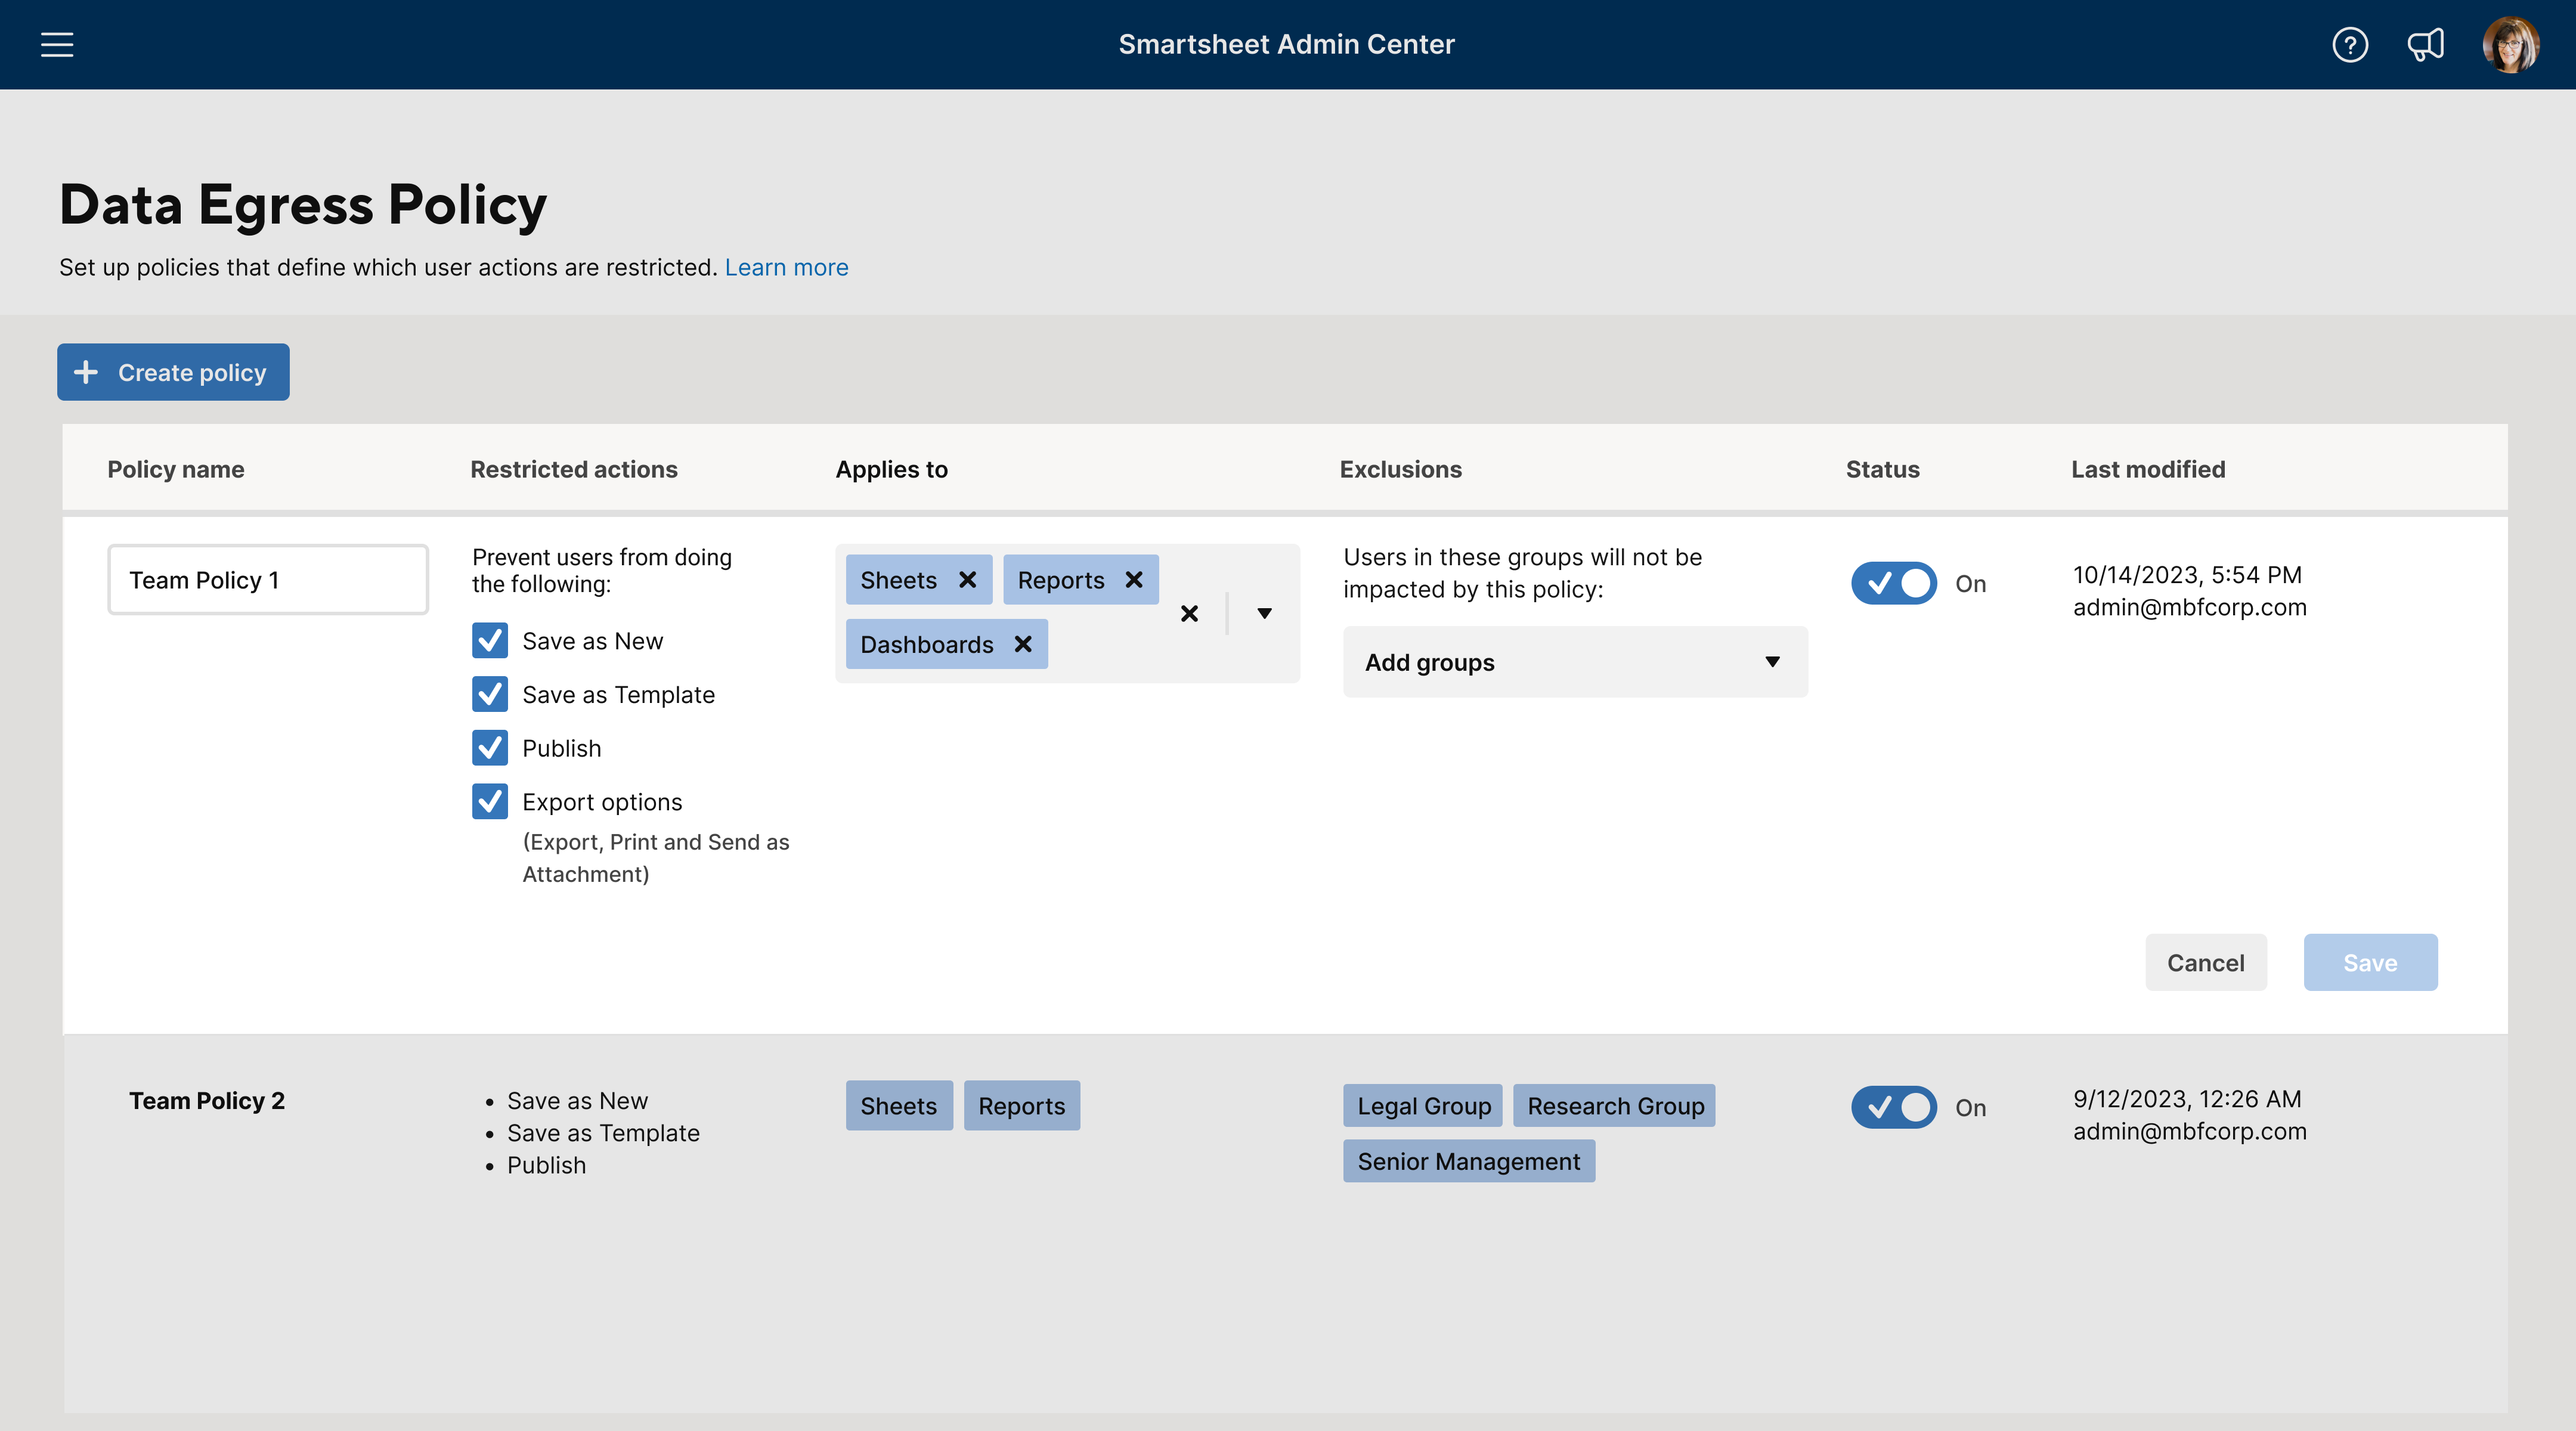This screenshot has height=1431, width=2576.
Task: Open the navigation hamburger menu
Action: tap(56, 44)
